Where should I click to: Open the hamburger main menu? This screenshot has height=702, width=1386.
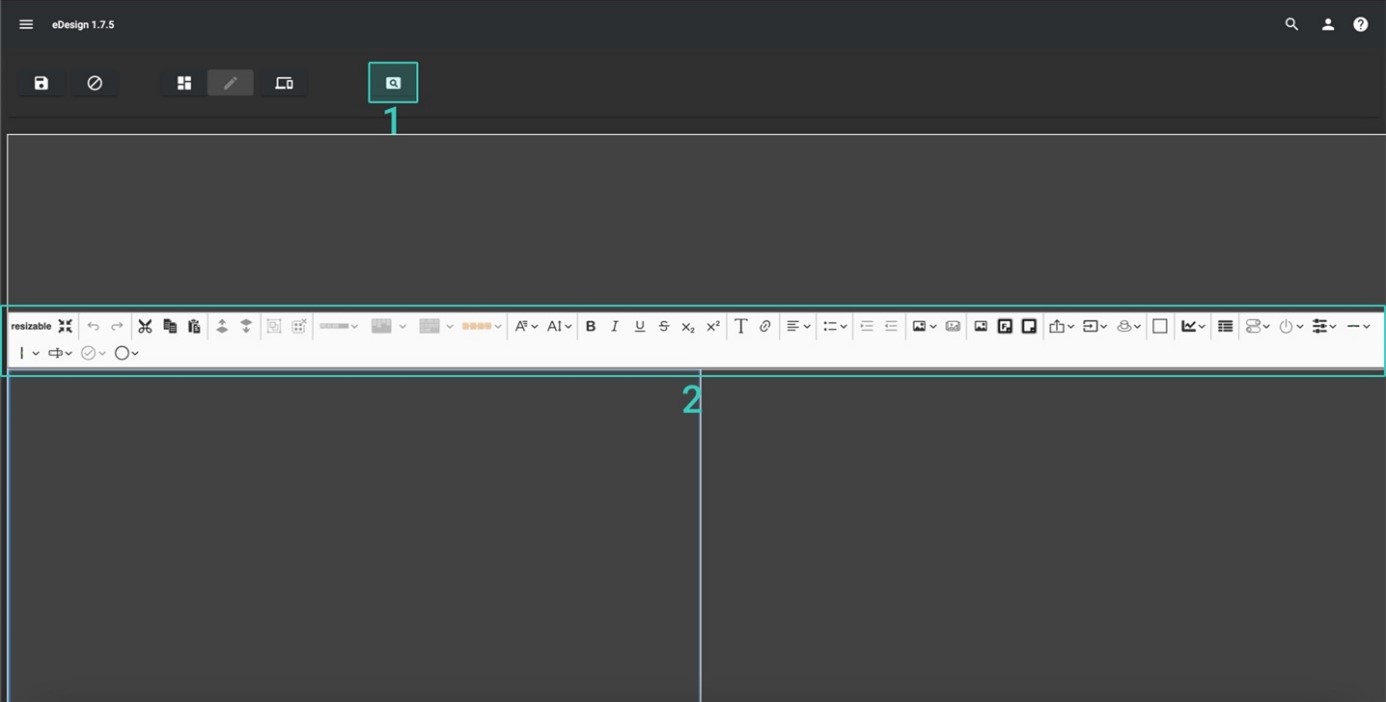[26, 24]
